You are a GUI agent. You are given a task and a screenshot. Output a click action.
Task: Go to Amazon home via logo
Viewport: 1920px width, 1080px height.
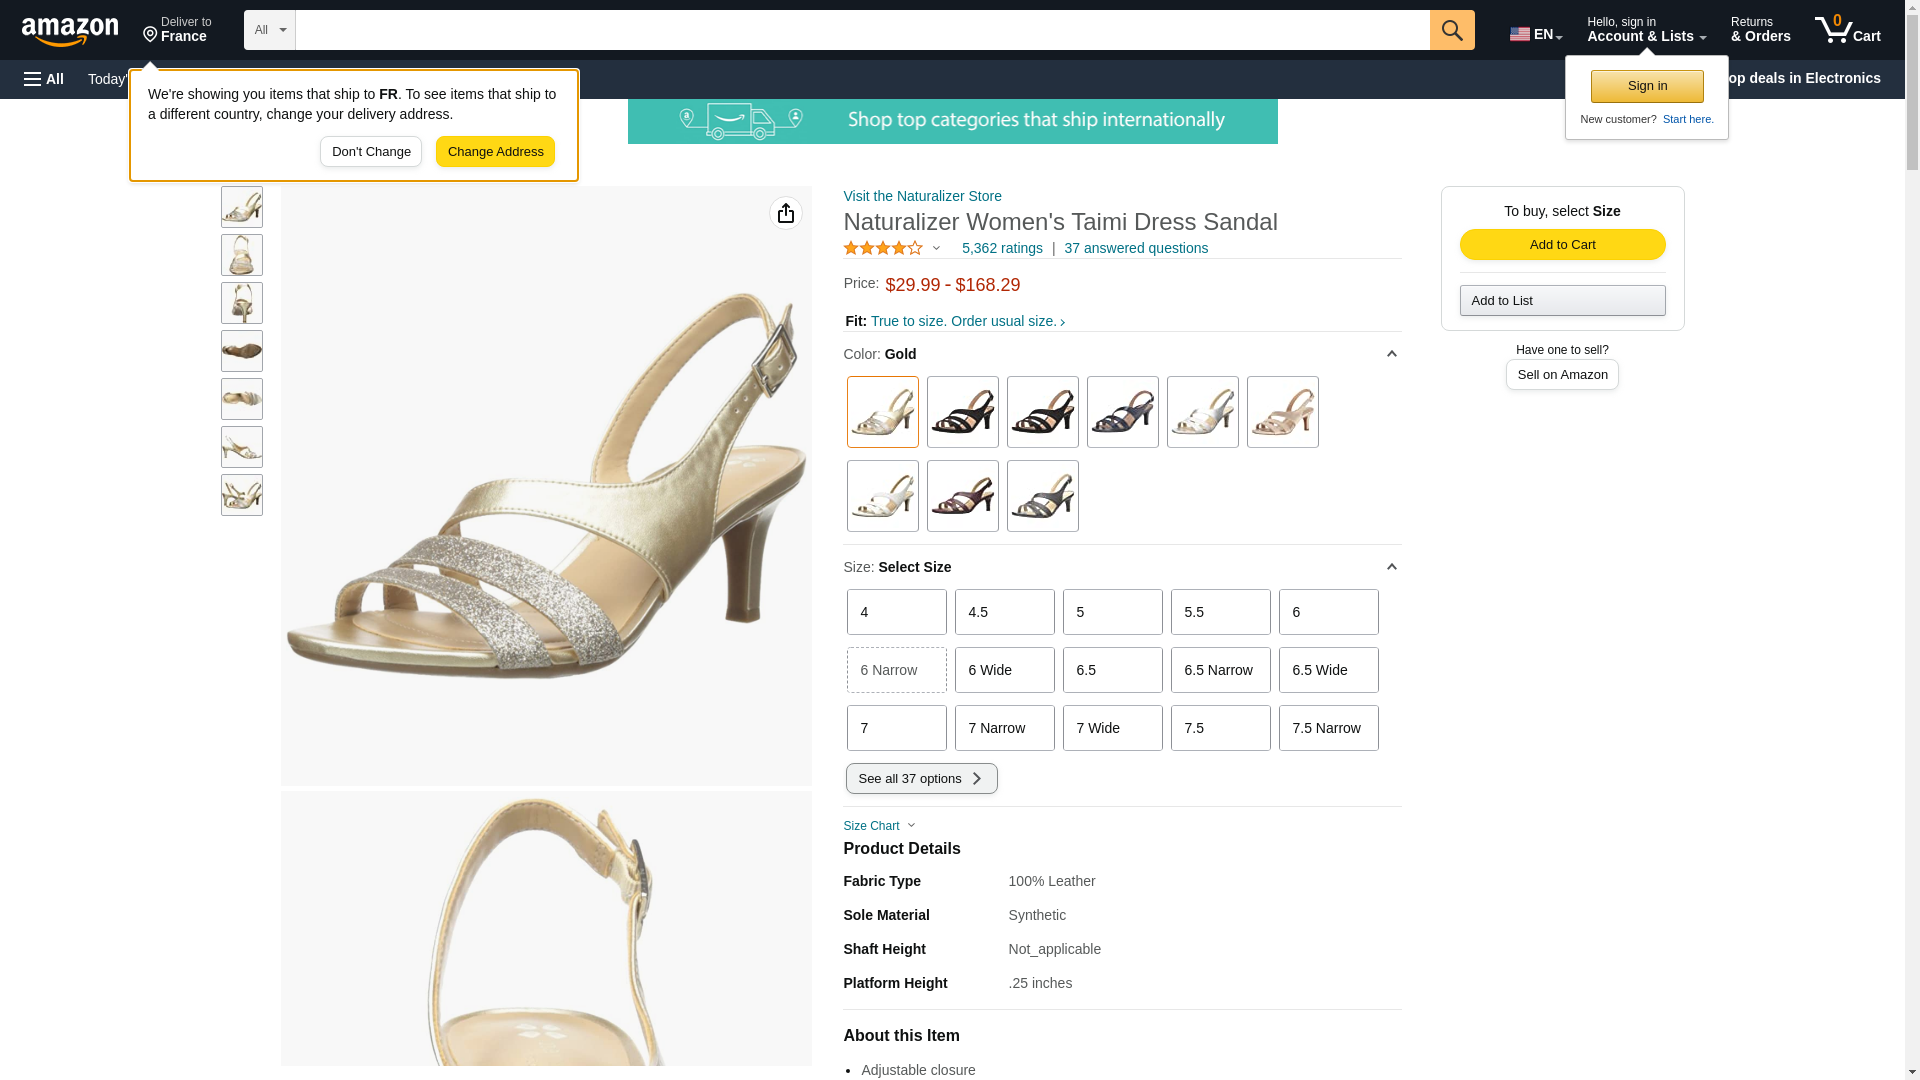coord(70,31)
